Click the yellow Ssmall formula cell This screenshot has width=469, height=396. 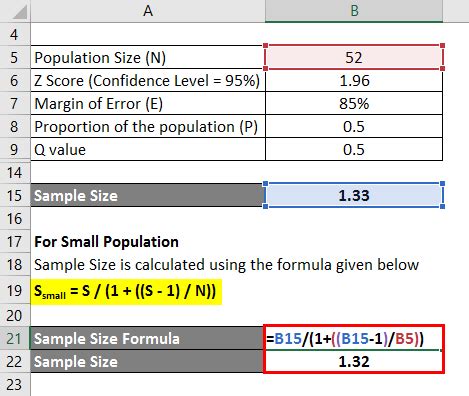click(126, 291)
